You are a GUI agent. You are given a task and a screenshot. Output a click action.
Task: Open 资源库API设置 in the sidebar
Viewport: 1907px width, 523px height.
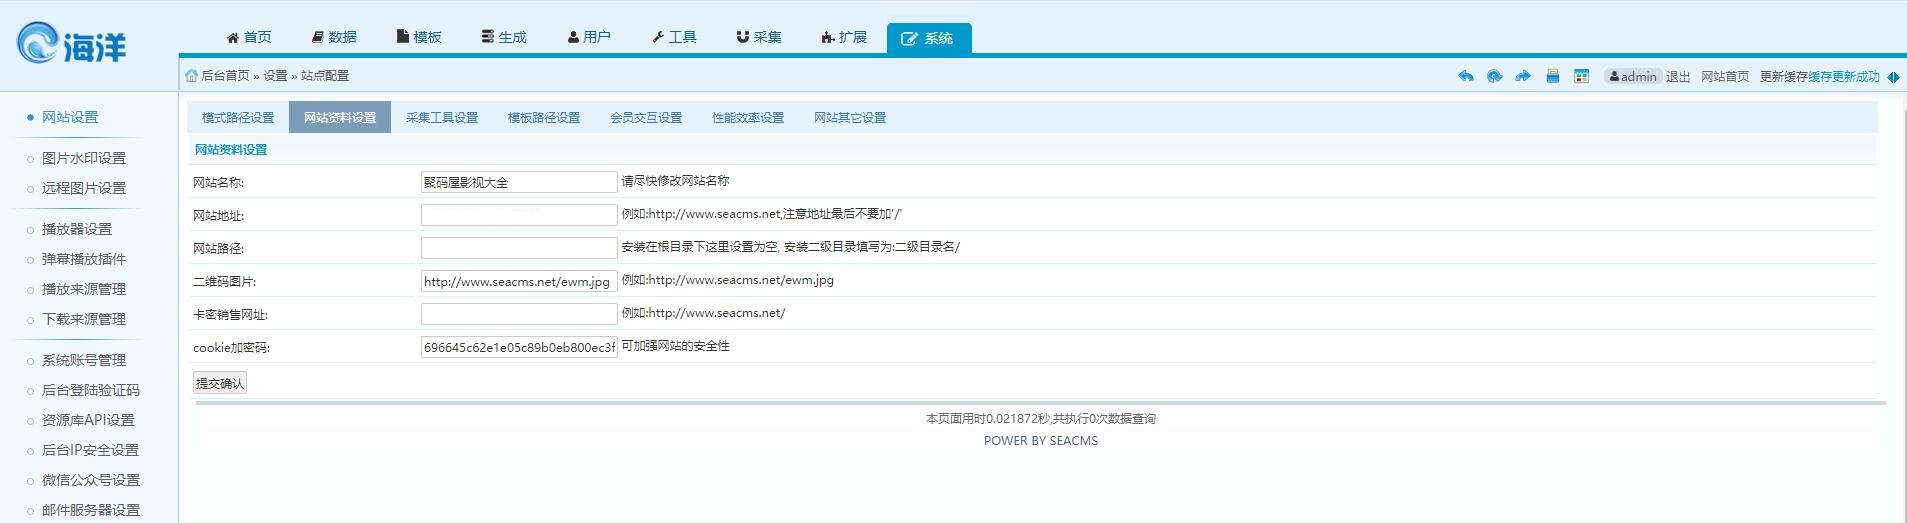[88, 420]
